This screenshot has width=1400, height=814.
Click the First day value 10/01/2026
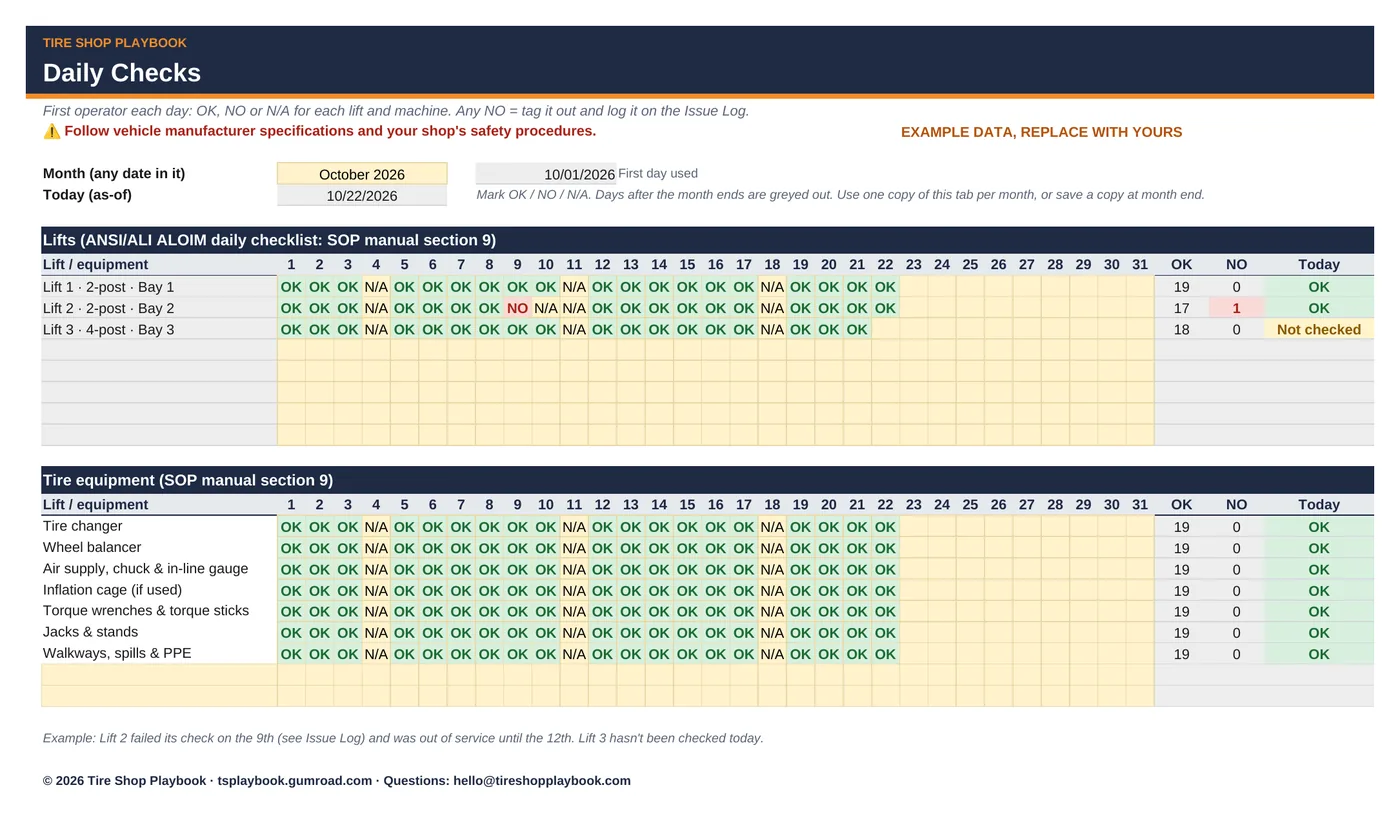546,174
